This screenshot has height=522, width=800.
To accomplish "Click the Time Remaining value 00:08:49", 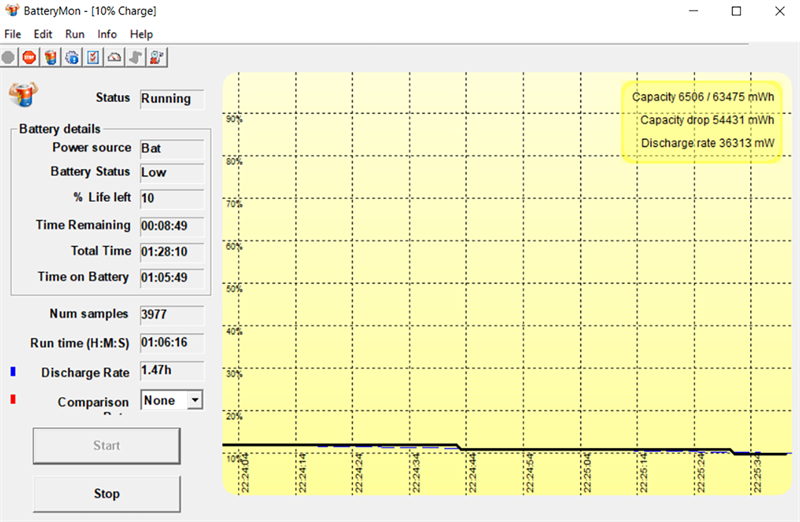I will click(172, 226).
